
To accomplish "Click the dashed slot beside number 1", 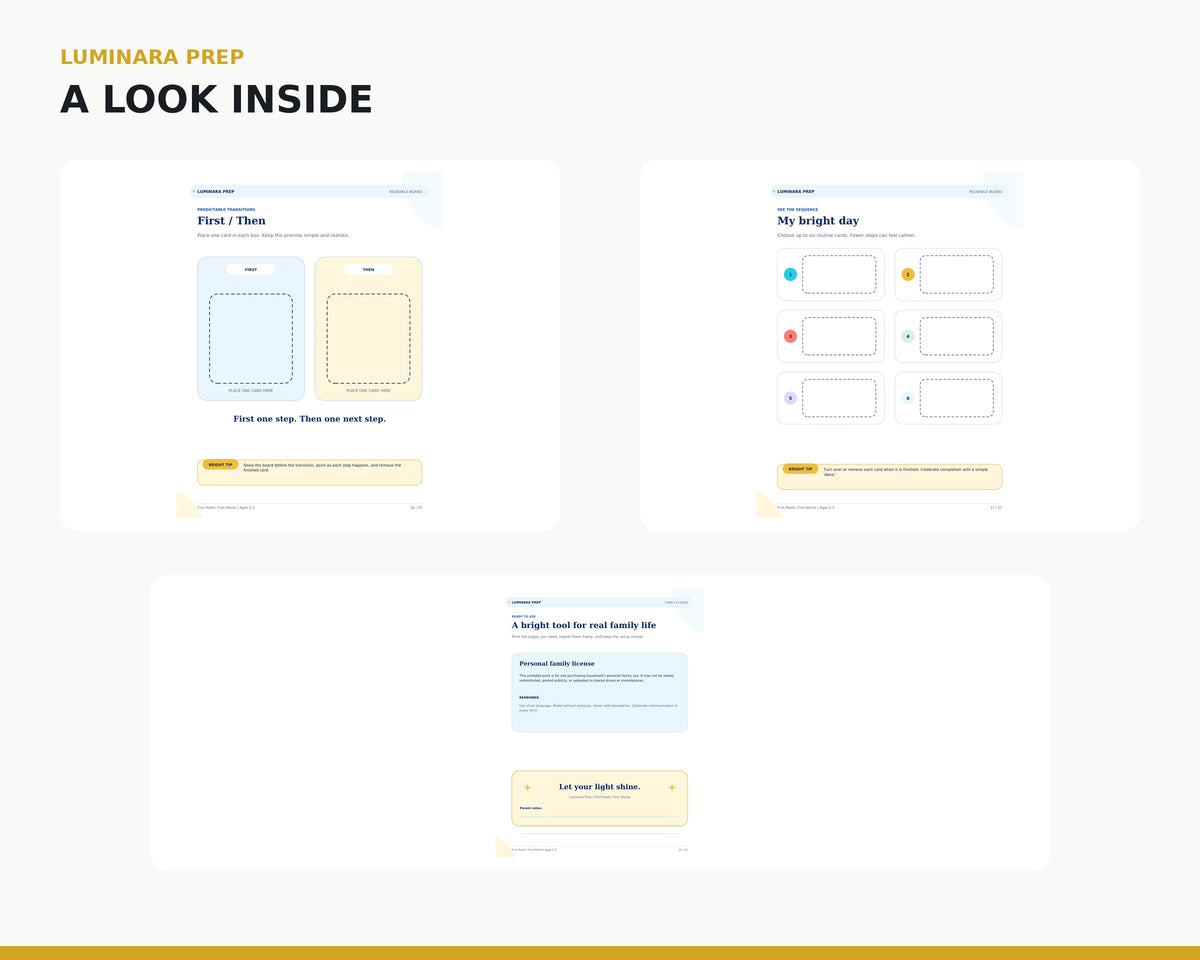I will [x=839, y=274].
